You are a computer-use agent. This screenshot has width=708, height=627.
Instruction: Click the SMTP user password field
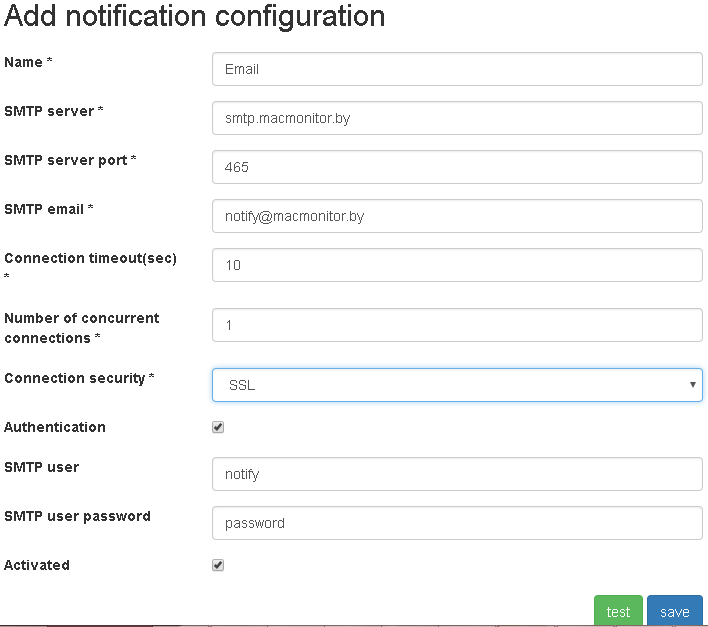(x=457, y=523)
